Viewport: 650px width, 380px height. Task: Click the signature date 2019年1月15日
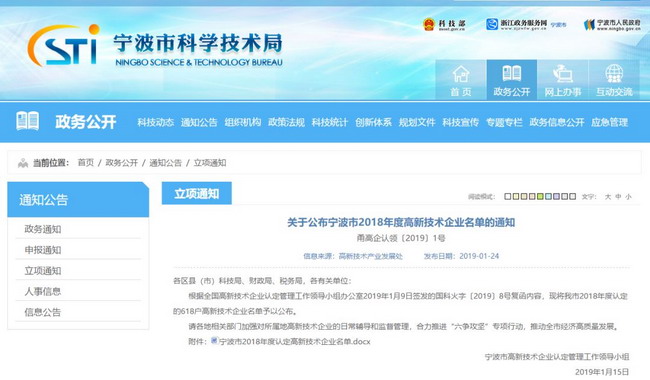point(602,372)
